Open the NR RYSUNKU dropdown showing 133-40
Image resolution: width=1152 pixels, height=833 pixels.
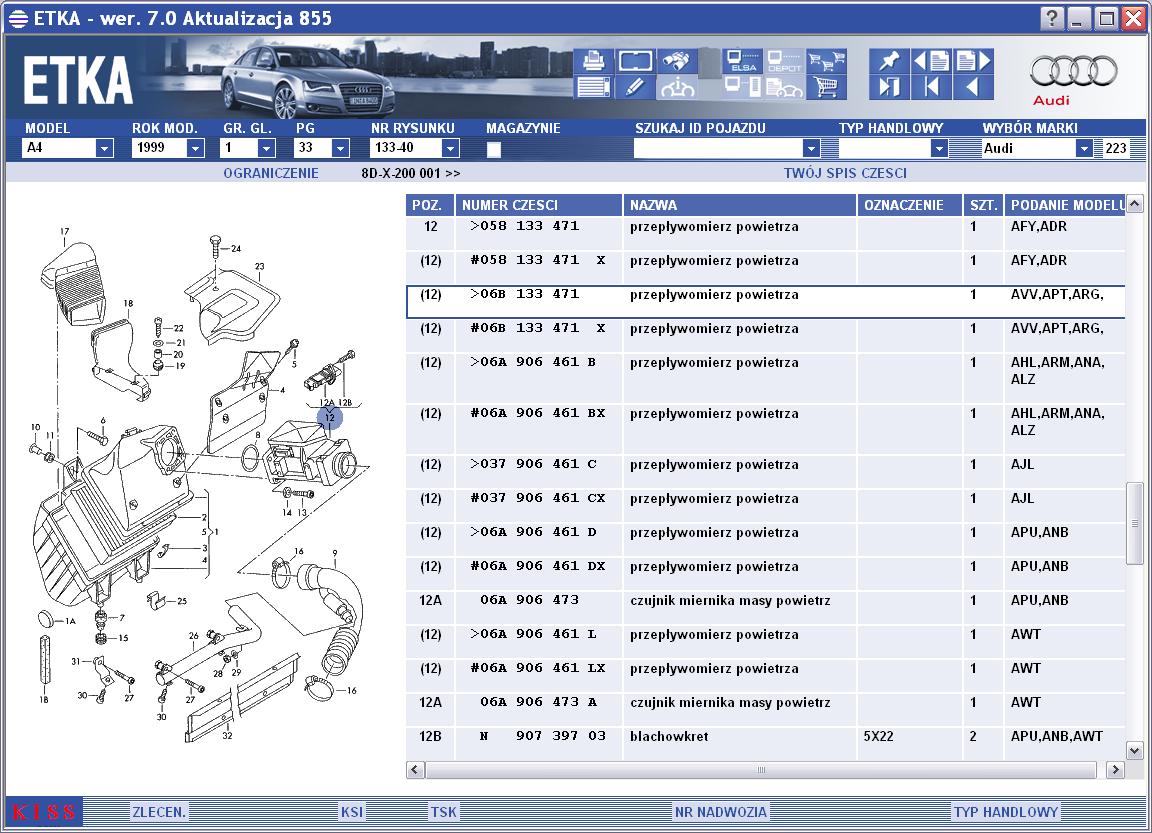tap(450, 148)
